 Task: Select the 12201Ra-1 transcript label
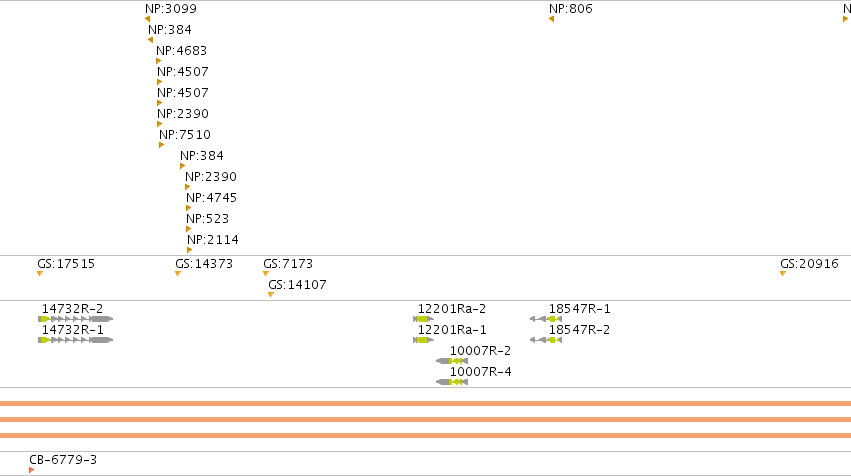[452, 330]
